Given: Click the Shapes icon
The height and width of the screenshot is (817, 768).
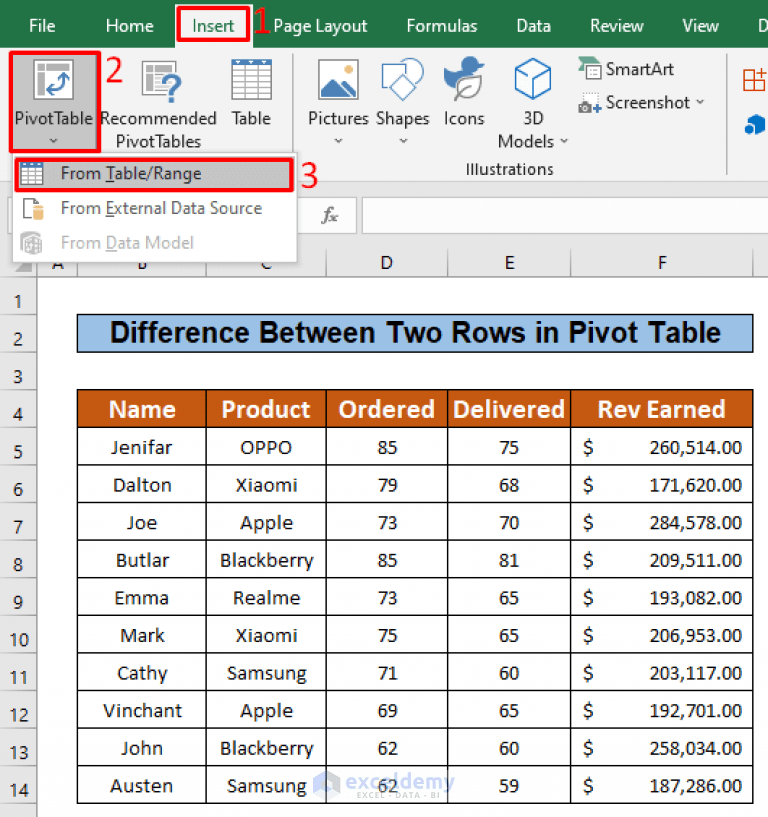Looking at the screenshot, I should [402, 79].
